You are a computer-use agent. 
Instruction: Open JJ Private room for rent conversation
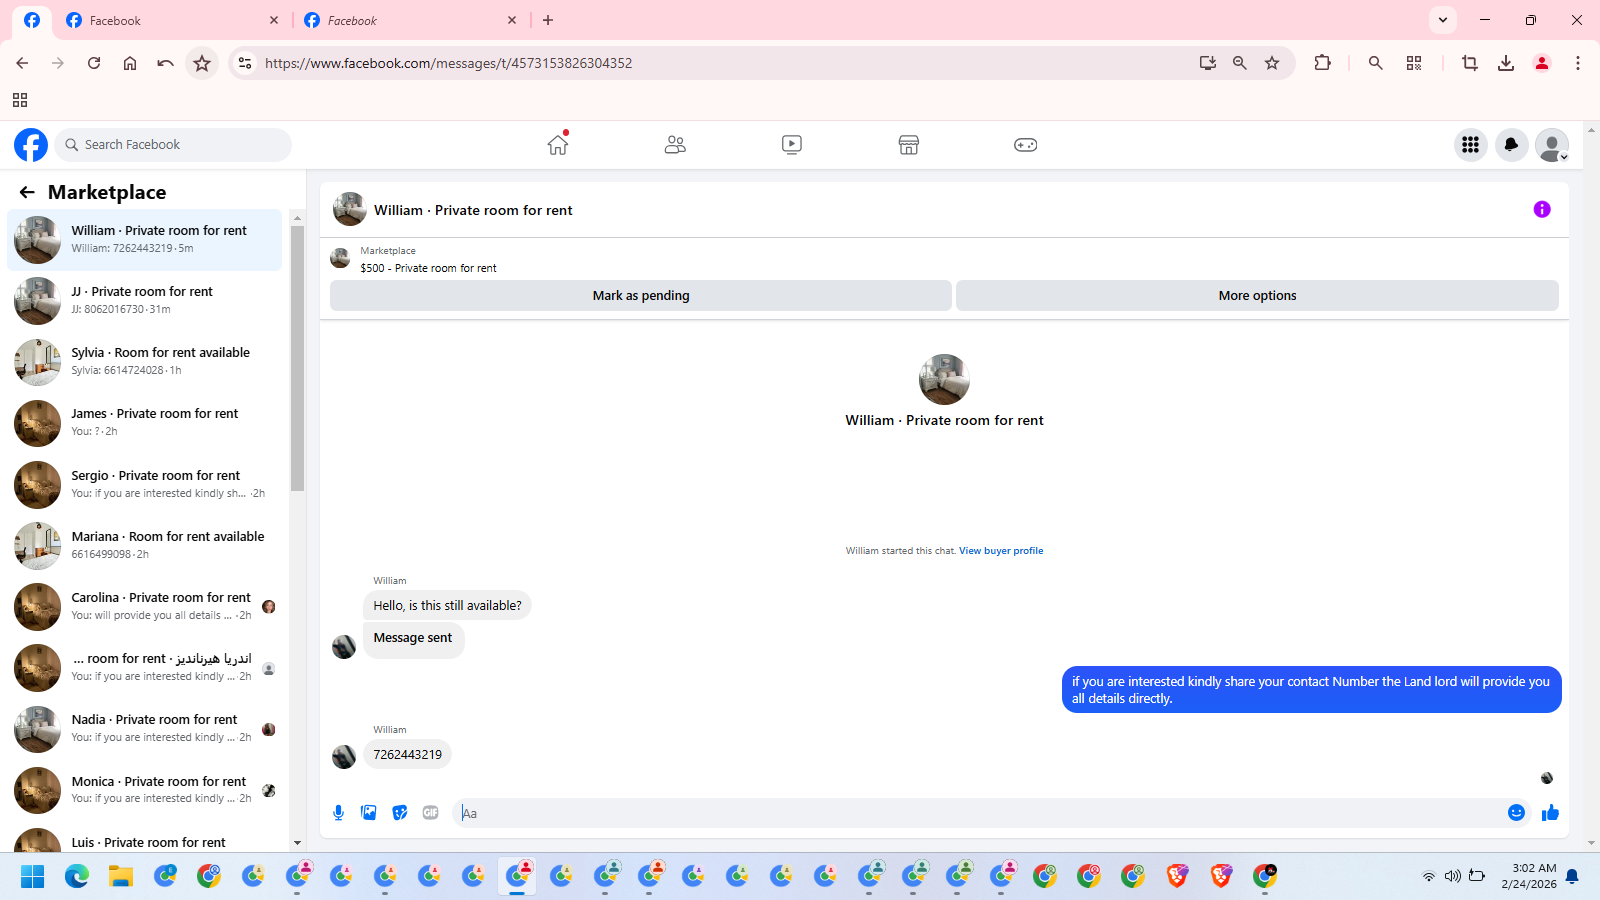click(x=145, y=301)
